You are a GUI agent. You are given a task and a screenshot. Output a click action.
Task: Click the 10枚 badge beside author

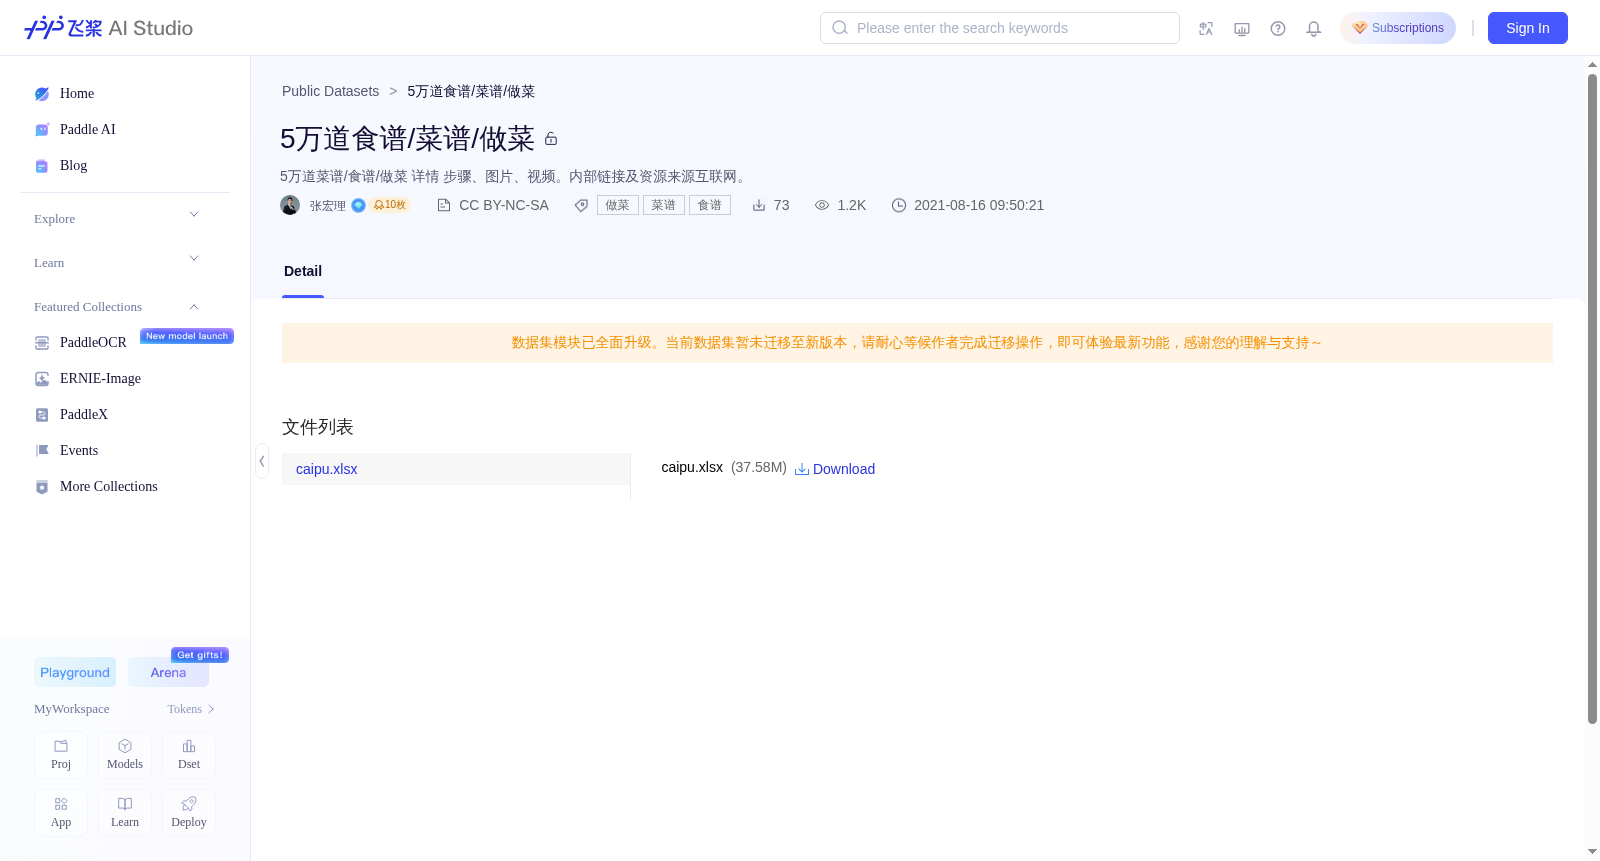tap(390, 205)
